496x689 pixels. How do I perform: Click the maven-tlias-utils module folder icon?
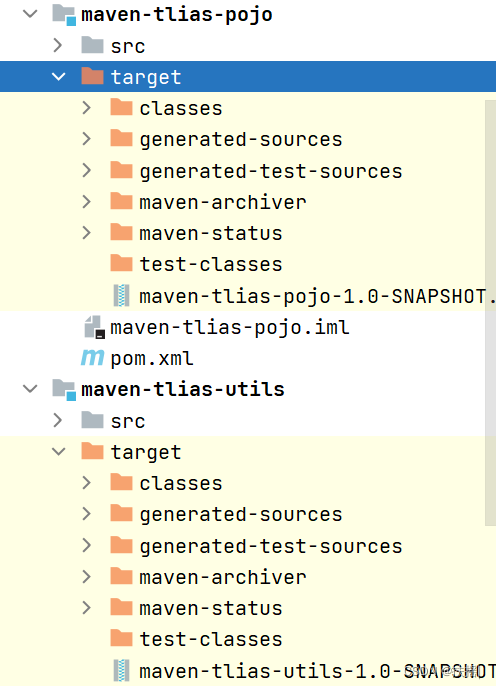(64, 389)
